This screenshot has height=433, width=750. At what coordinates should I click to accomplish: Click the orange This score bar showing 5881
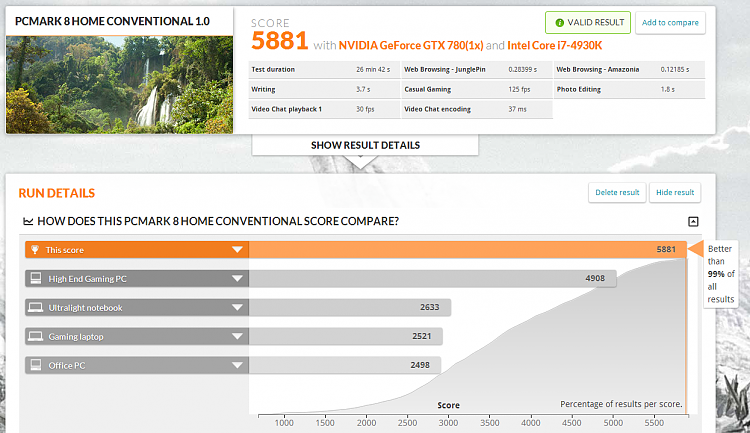pyautogui.click(x=468, y=250)
